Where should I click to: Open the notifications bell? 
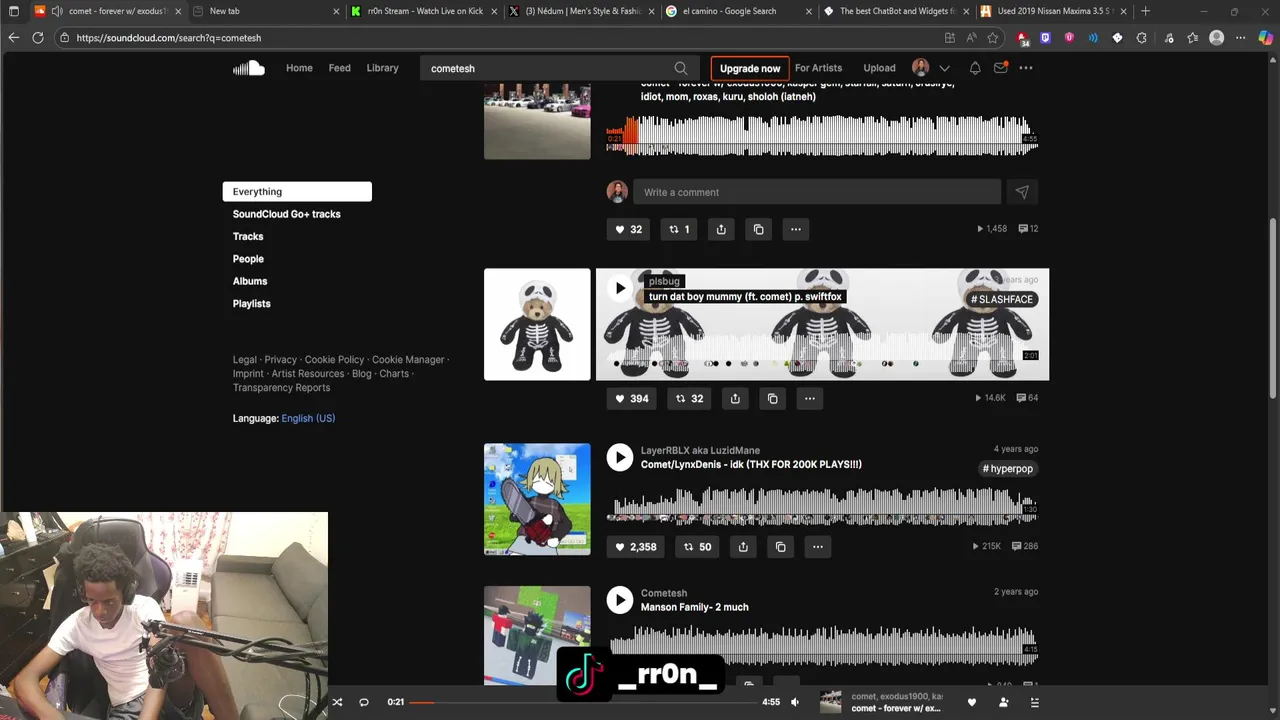click(975, 68)
